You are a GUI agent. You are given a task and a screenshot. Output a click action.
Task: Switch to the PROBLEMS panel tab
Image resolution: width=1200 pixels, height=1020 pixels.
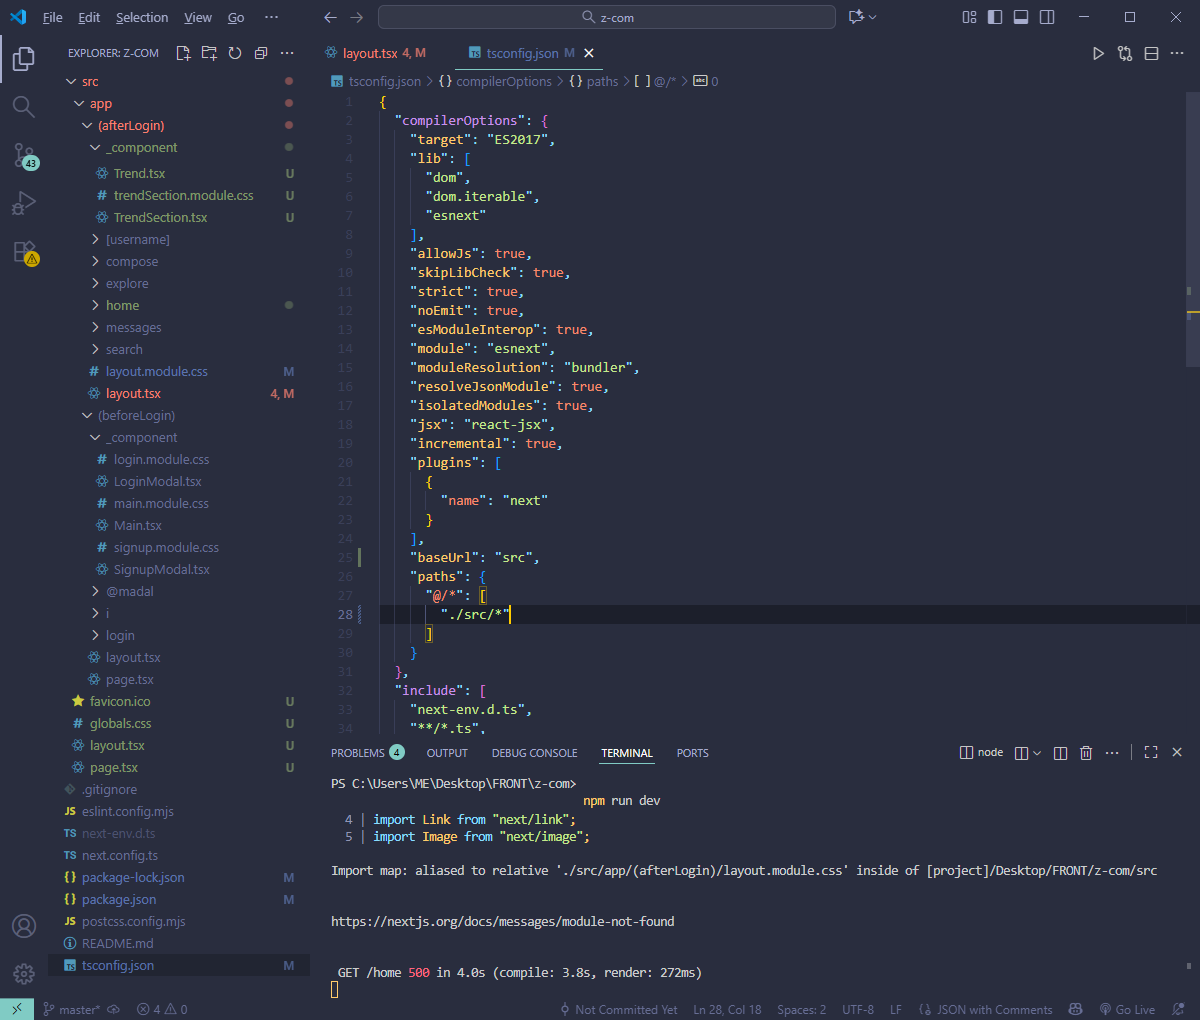coord(367,752)
